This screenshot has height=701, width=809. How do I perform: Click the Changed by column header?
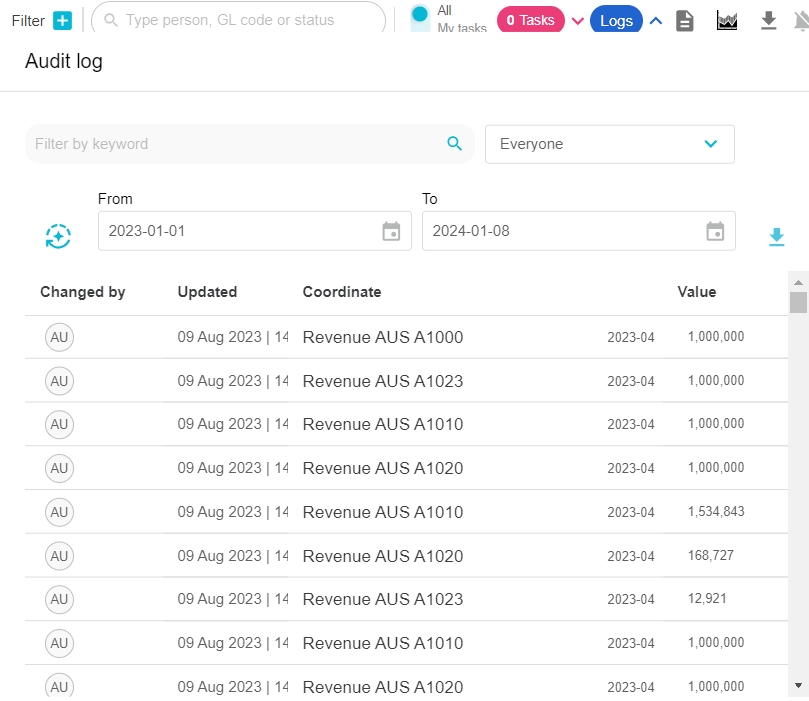(82, 292)
